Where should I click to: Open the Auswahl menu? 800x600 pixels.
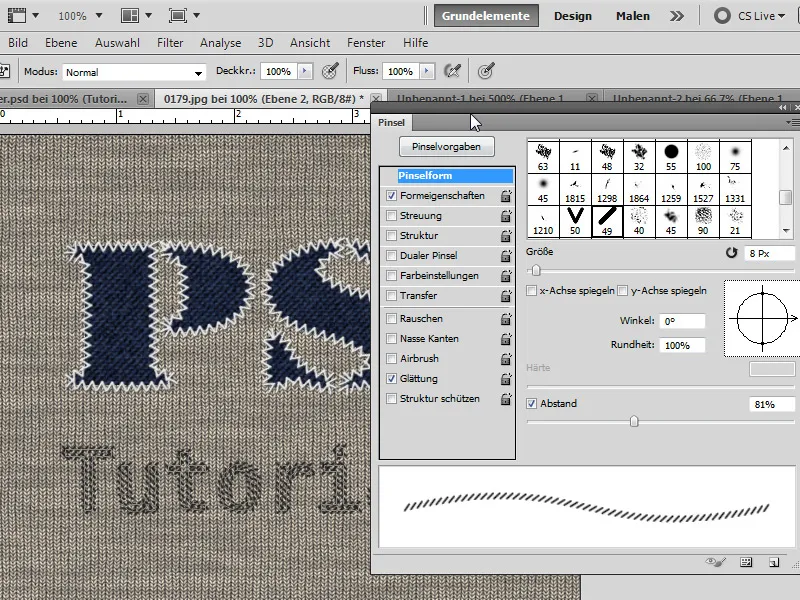tap(117, 43)
